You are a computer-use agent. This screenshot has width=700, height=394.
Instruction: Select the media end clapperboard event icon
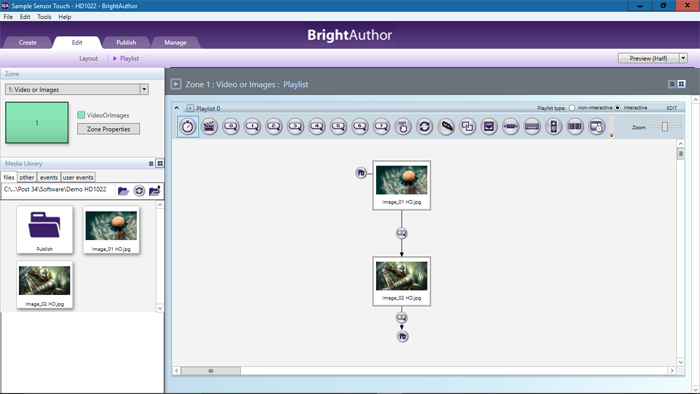209,127
